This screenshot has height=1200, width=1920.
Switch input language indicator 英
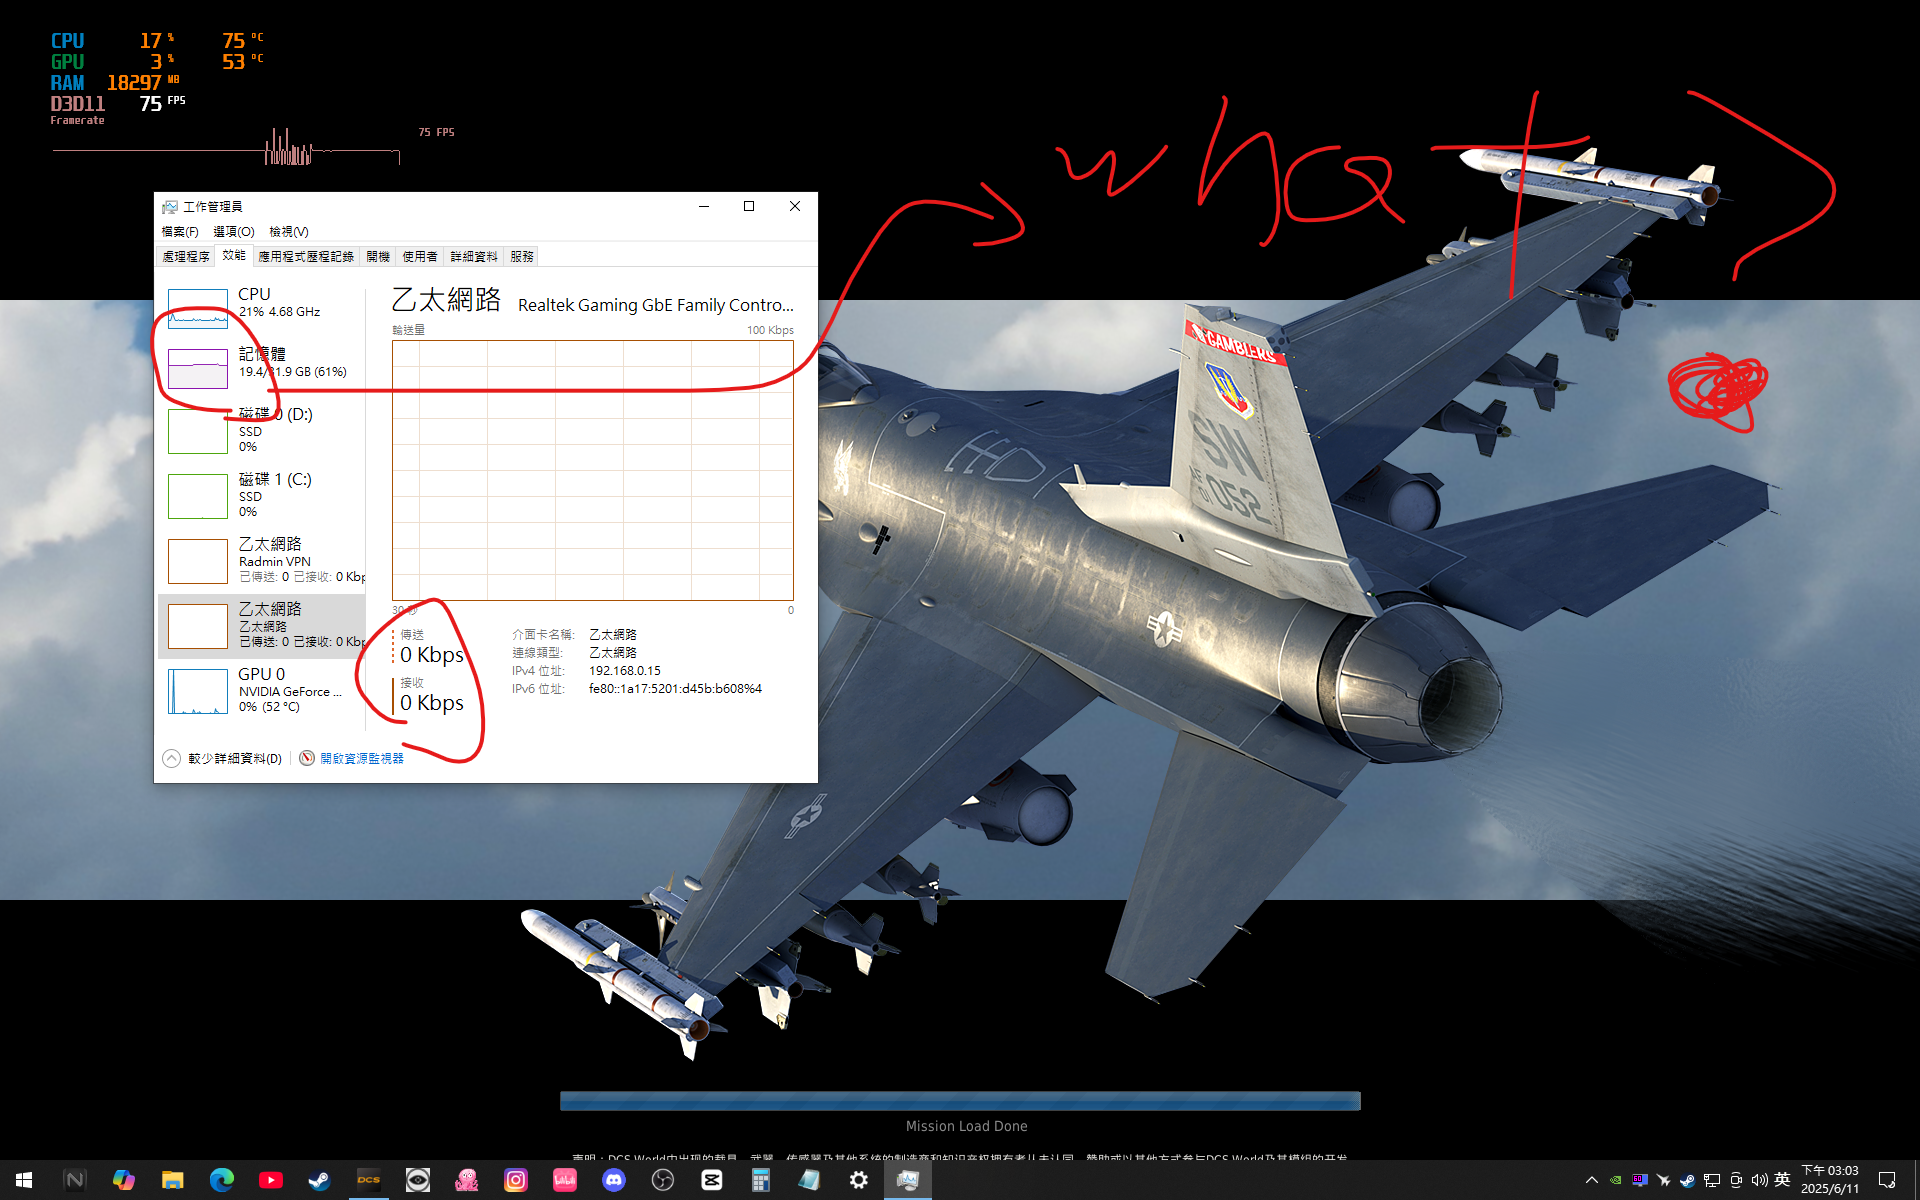[1782, 1180]
